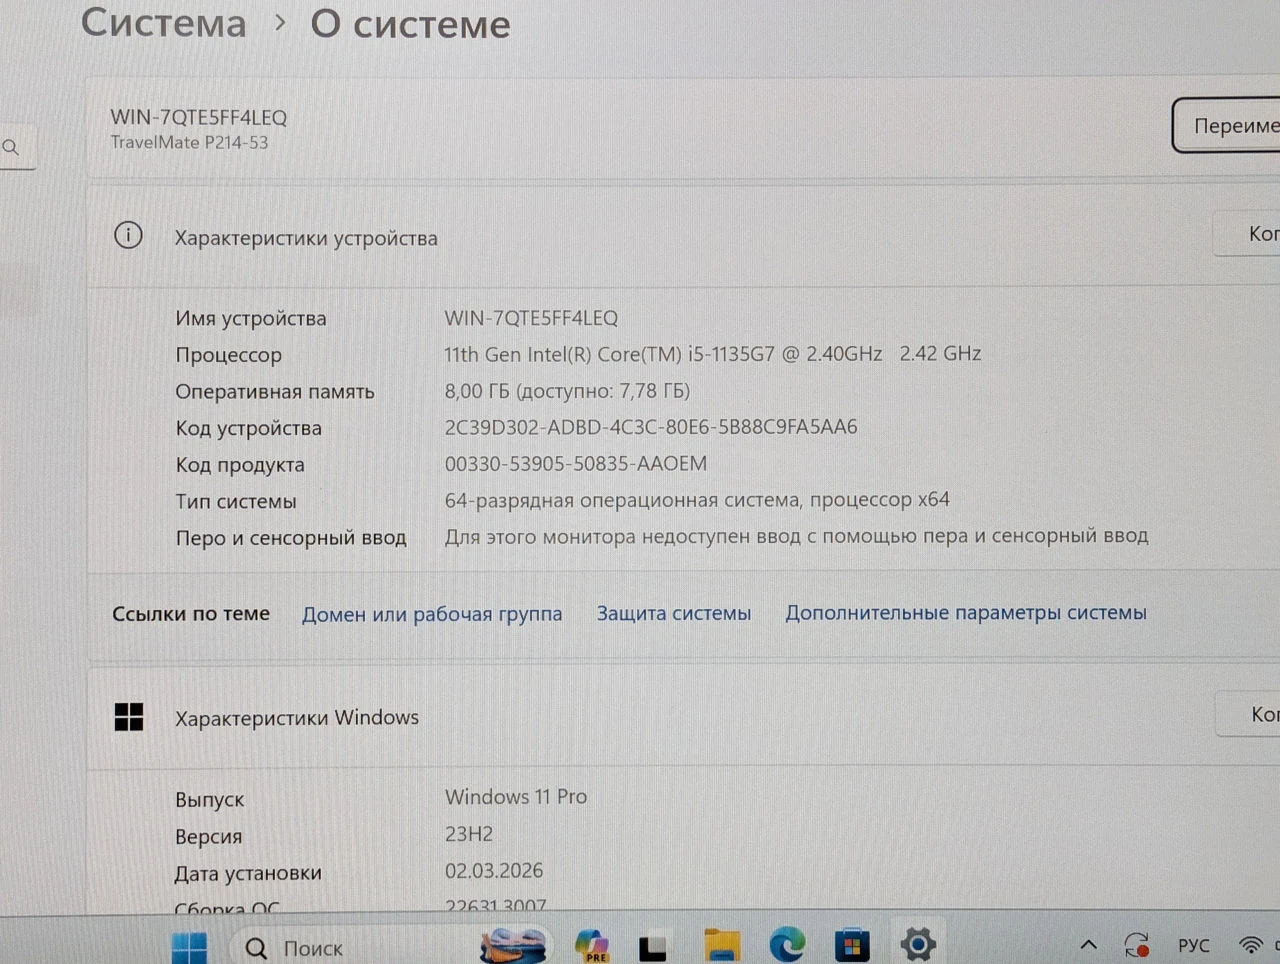Click the version value 23H2
The image size is (1280, 964).
(469, 834)
